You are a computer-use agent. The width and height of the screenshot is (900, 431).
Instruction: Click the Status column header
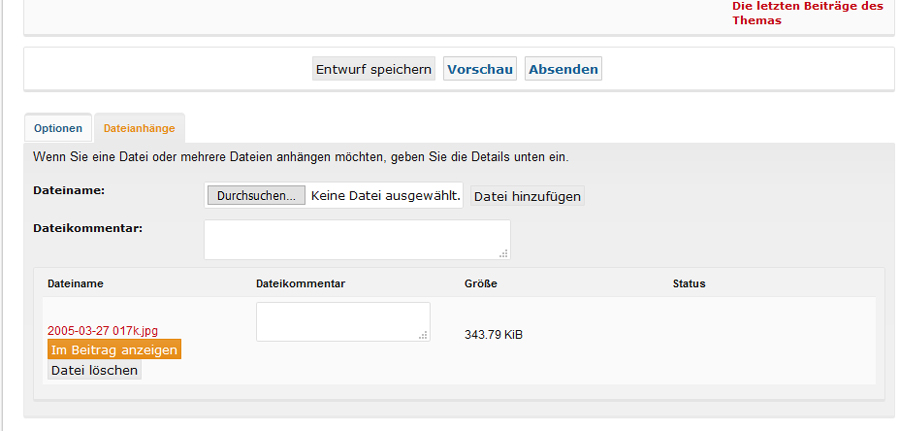pyautogui.click(x=689, y=284)
